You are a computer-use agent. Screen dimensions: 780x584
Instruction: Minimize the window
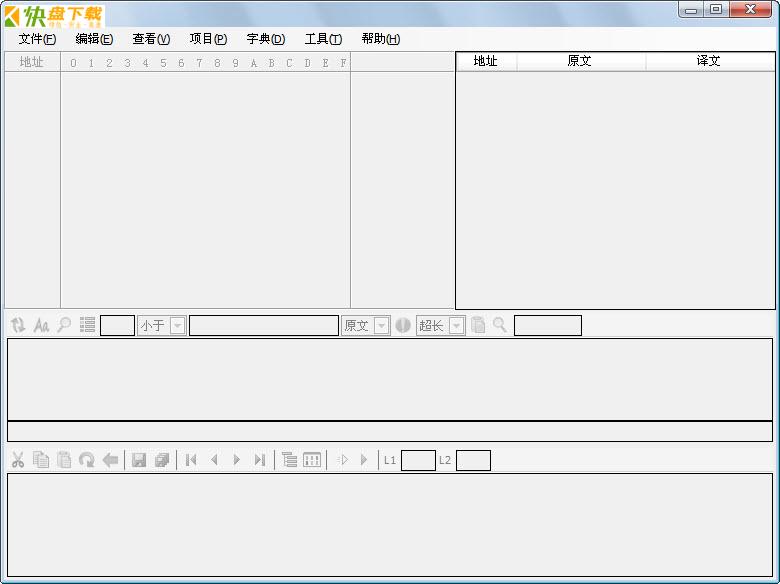point(690,9)
